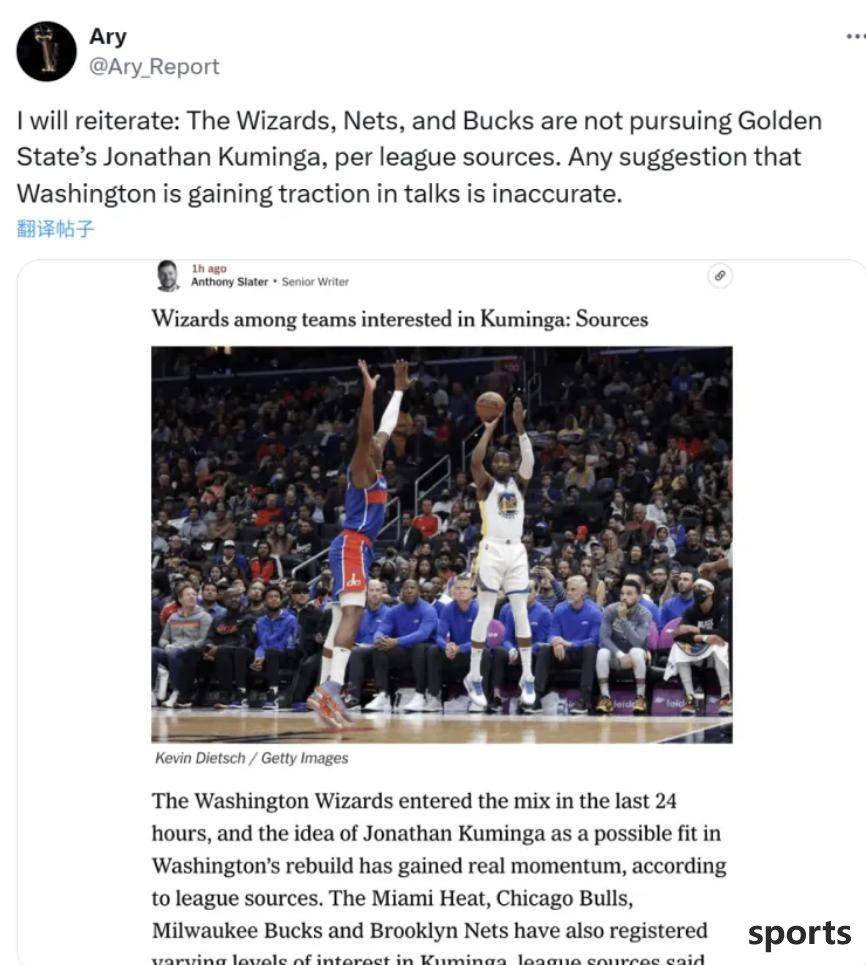Open the basketball game photo
Image resolution: width=866 pixels, height=965 pixels.
(x=442, y=545)
